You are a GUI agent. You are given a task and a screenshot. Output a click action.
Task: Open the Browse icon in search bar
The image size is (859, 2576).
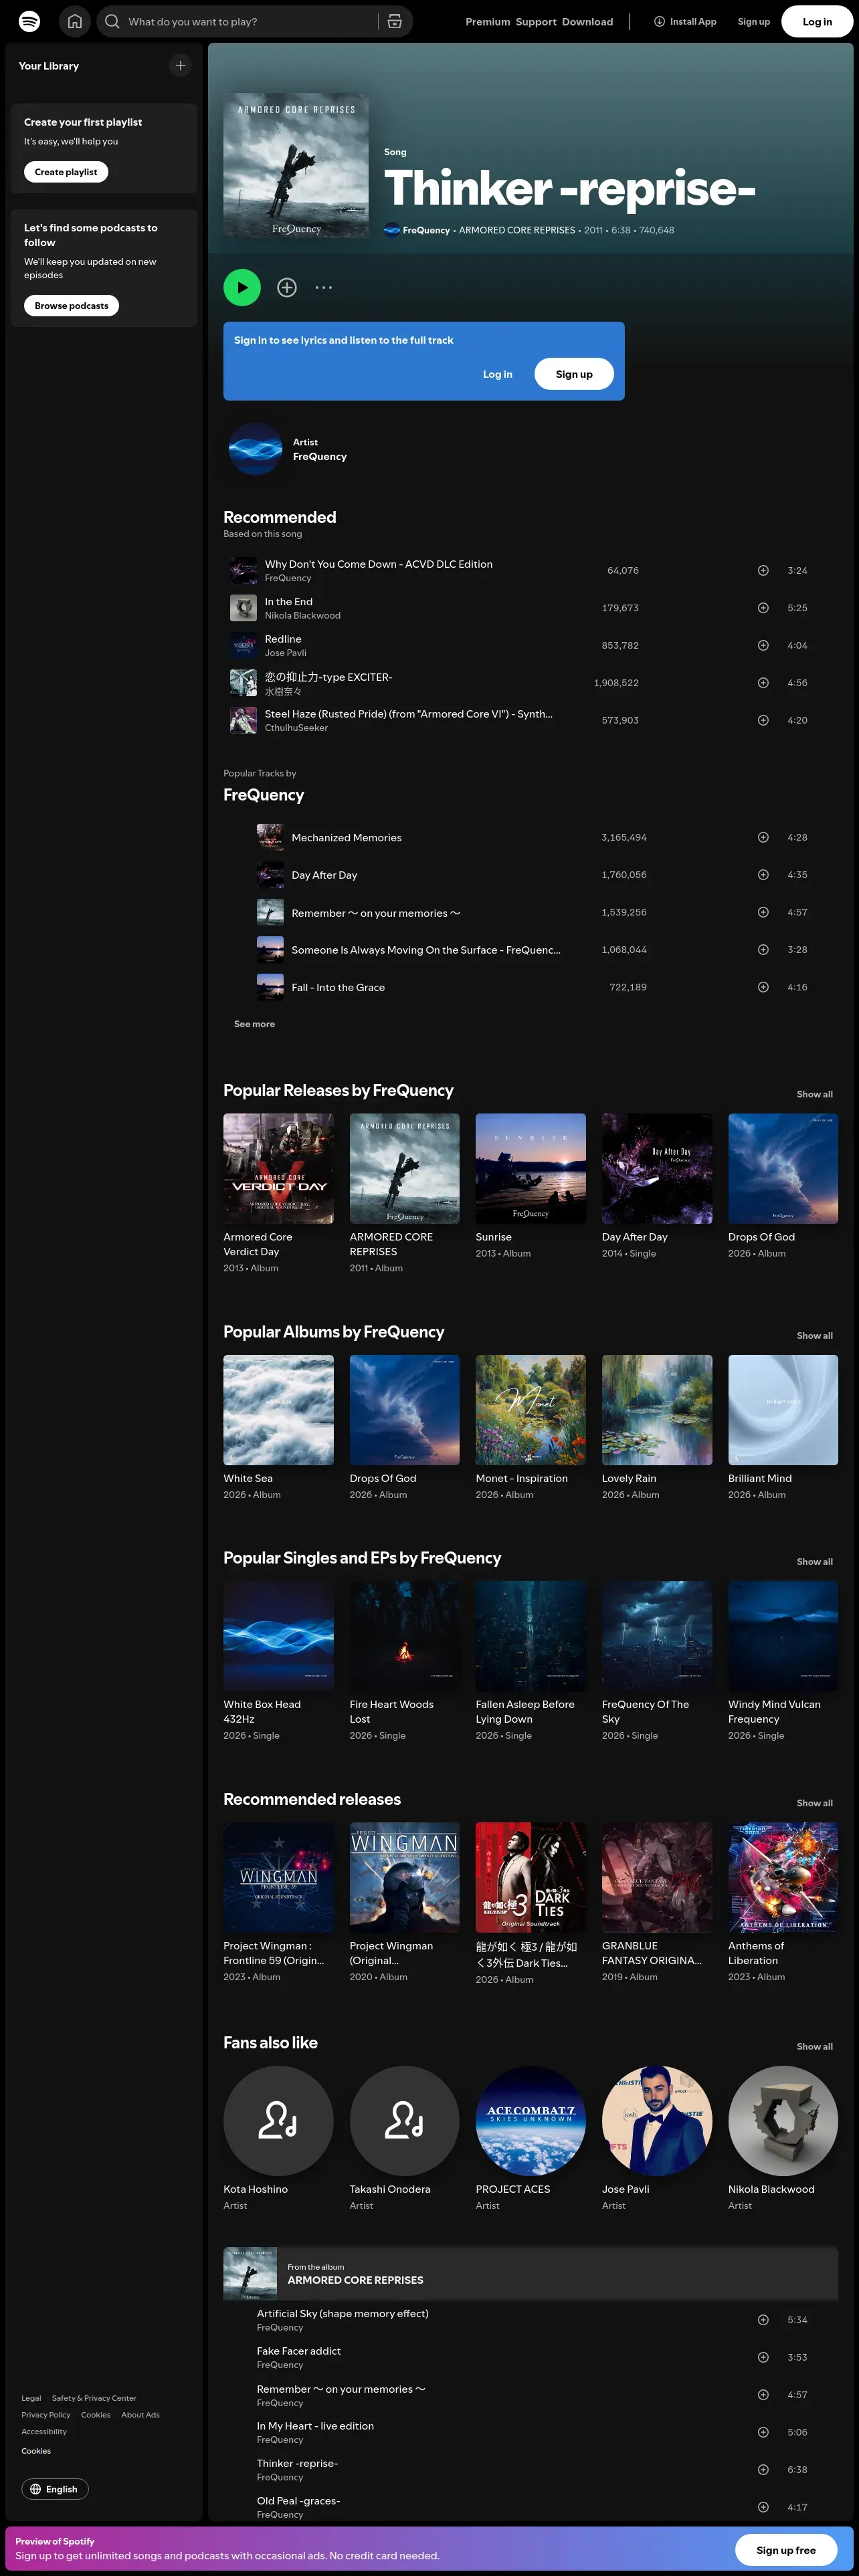[x=395, y=21]
